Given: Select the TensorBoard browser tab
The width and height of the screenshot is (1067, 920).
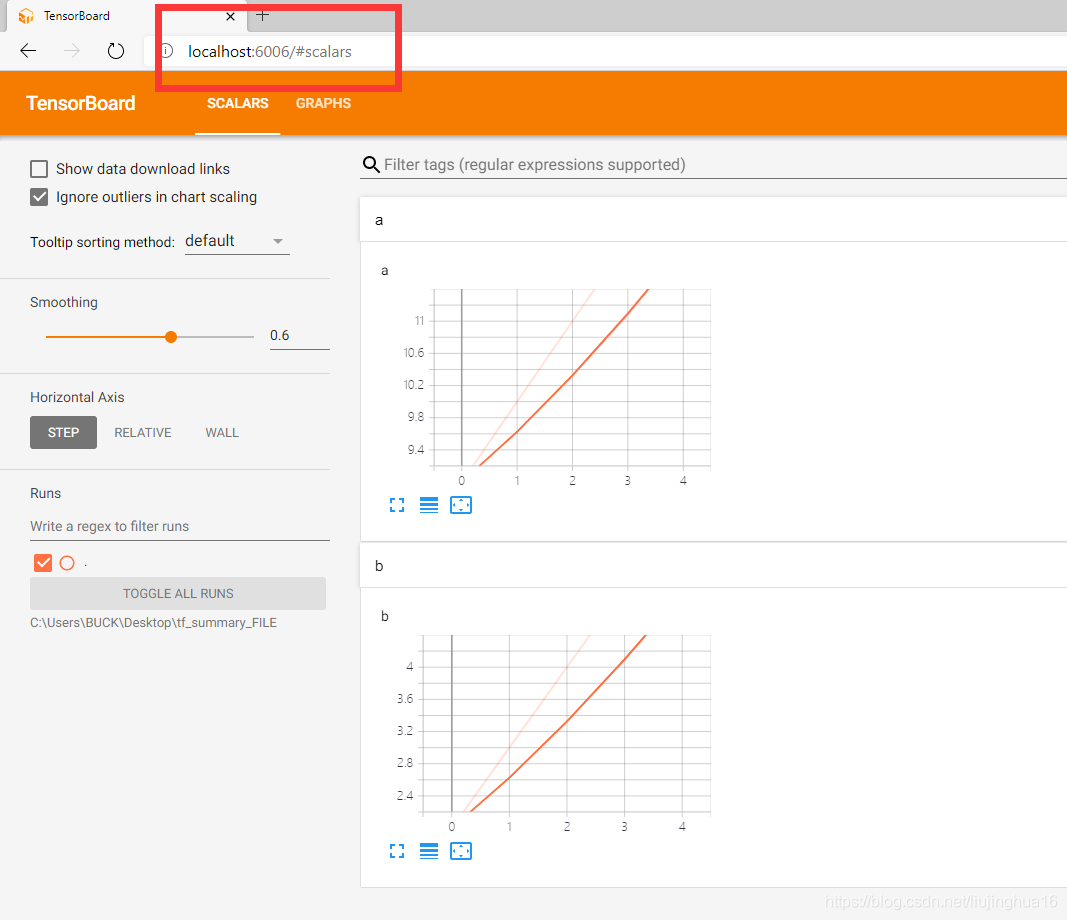Looking at the screenshot, I should (x=127, y=16).
